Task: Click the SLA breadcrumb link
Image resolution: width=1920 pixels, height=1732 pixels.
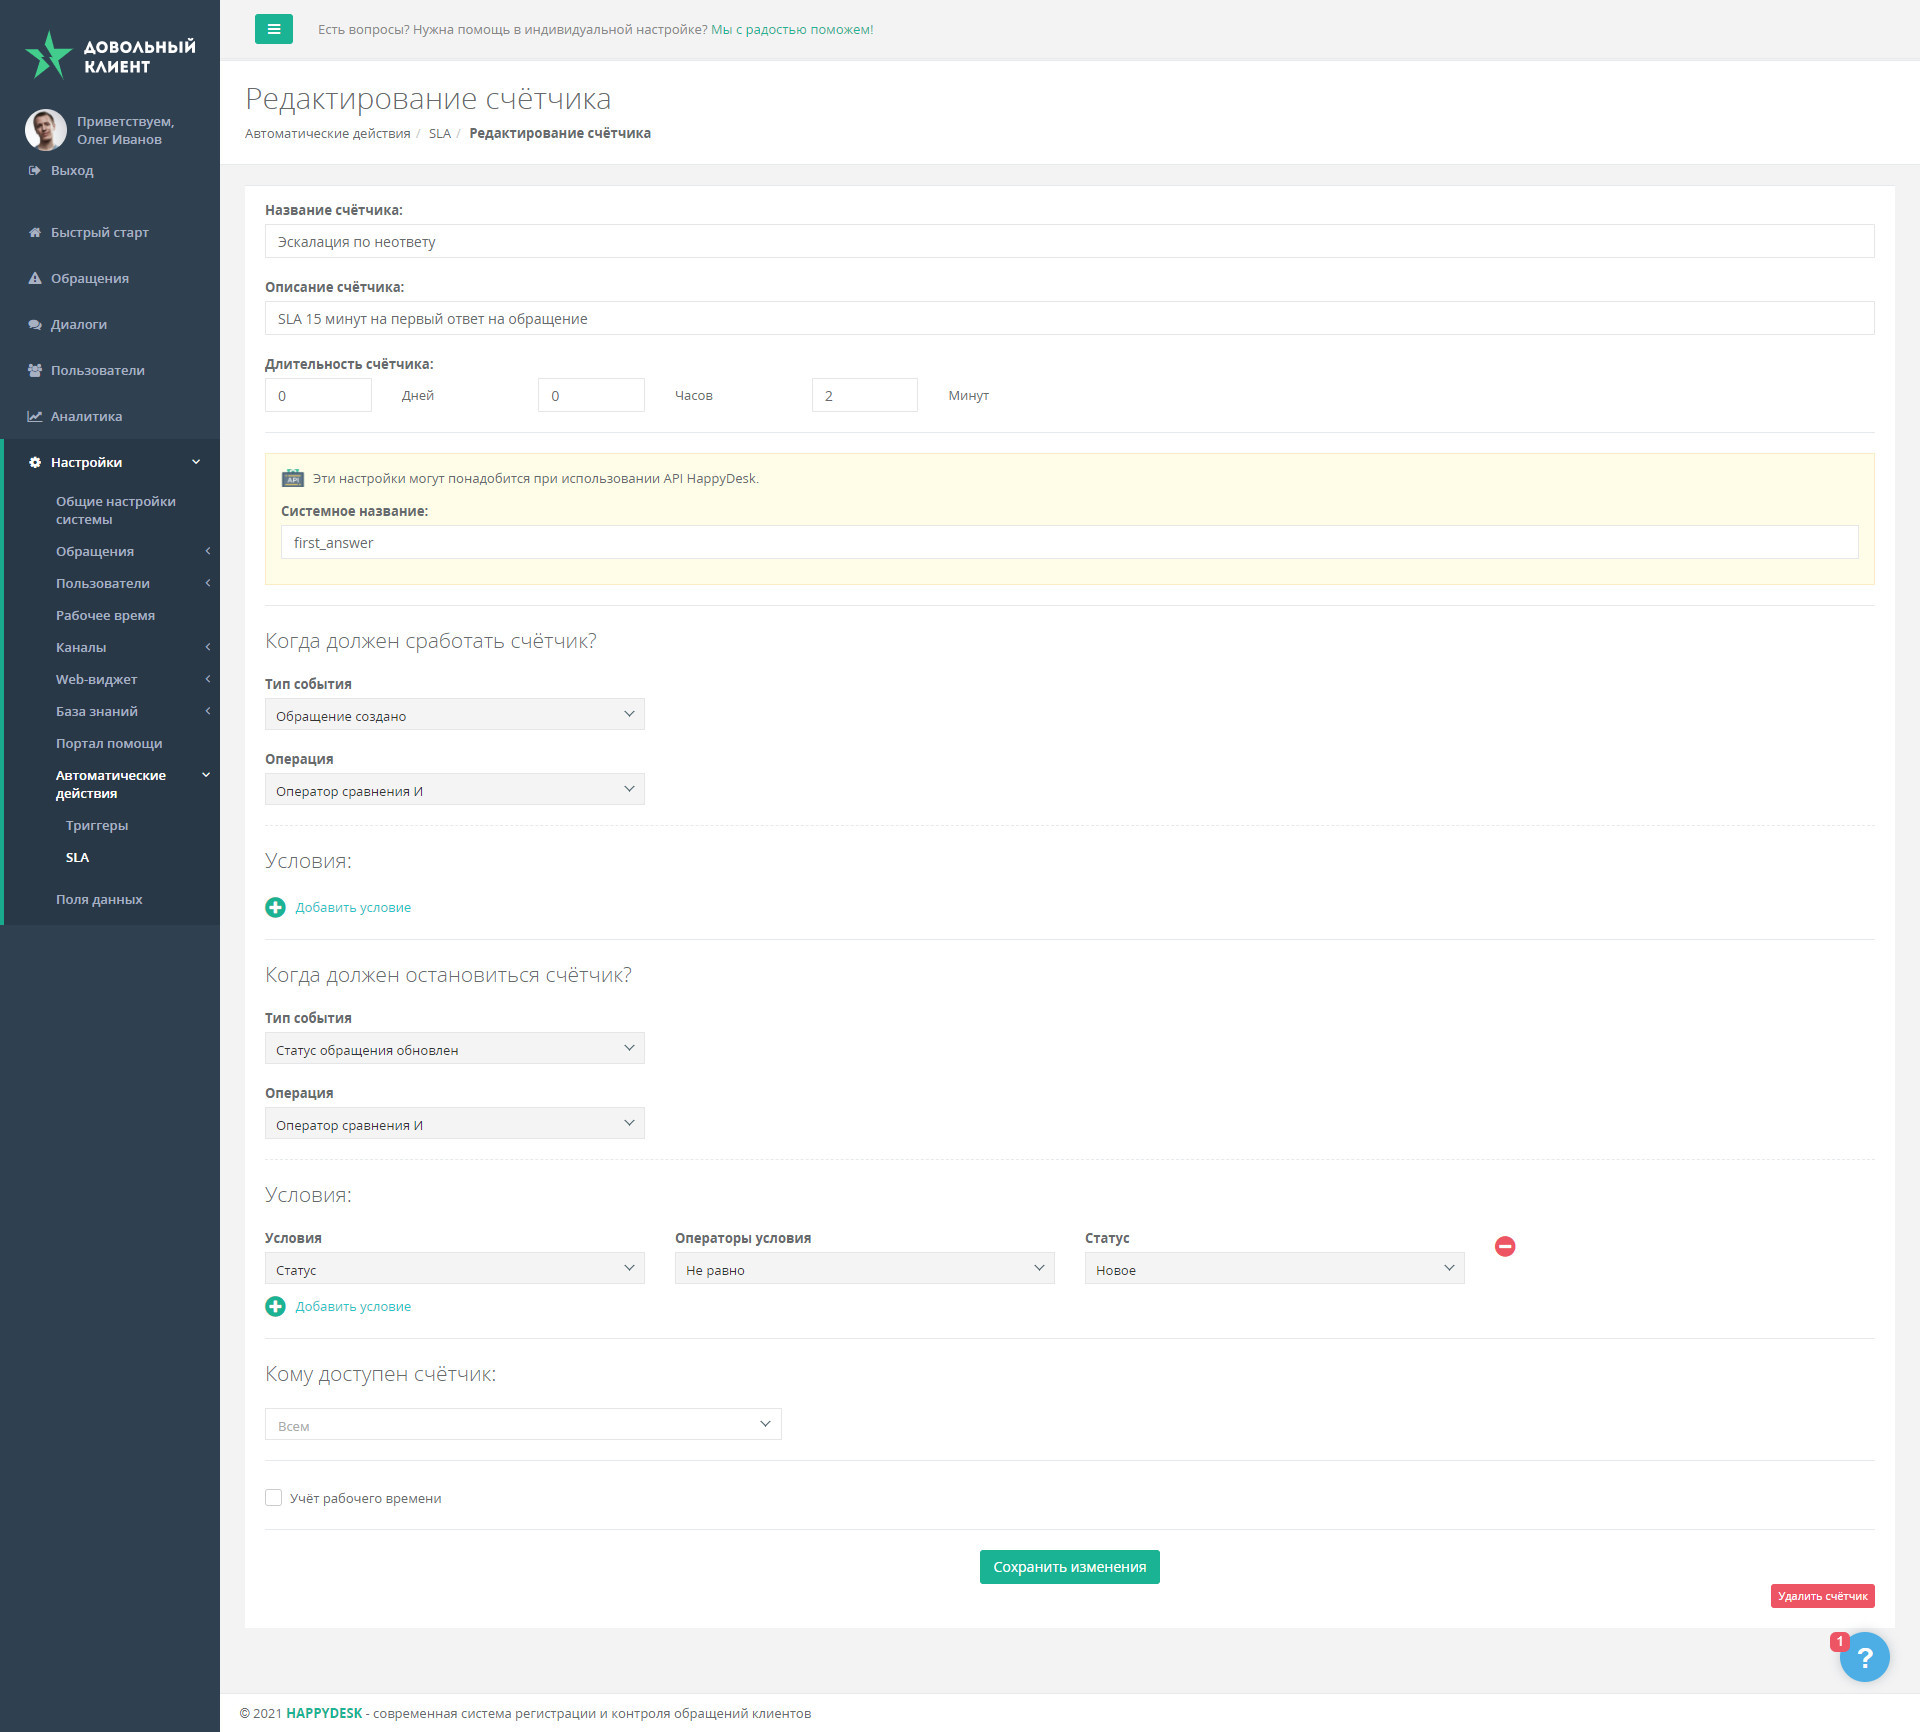Action: pos(439,133)
